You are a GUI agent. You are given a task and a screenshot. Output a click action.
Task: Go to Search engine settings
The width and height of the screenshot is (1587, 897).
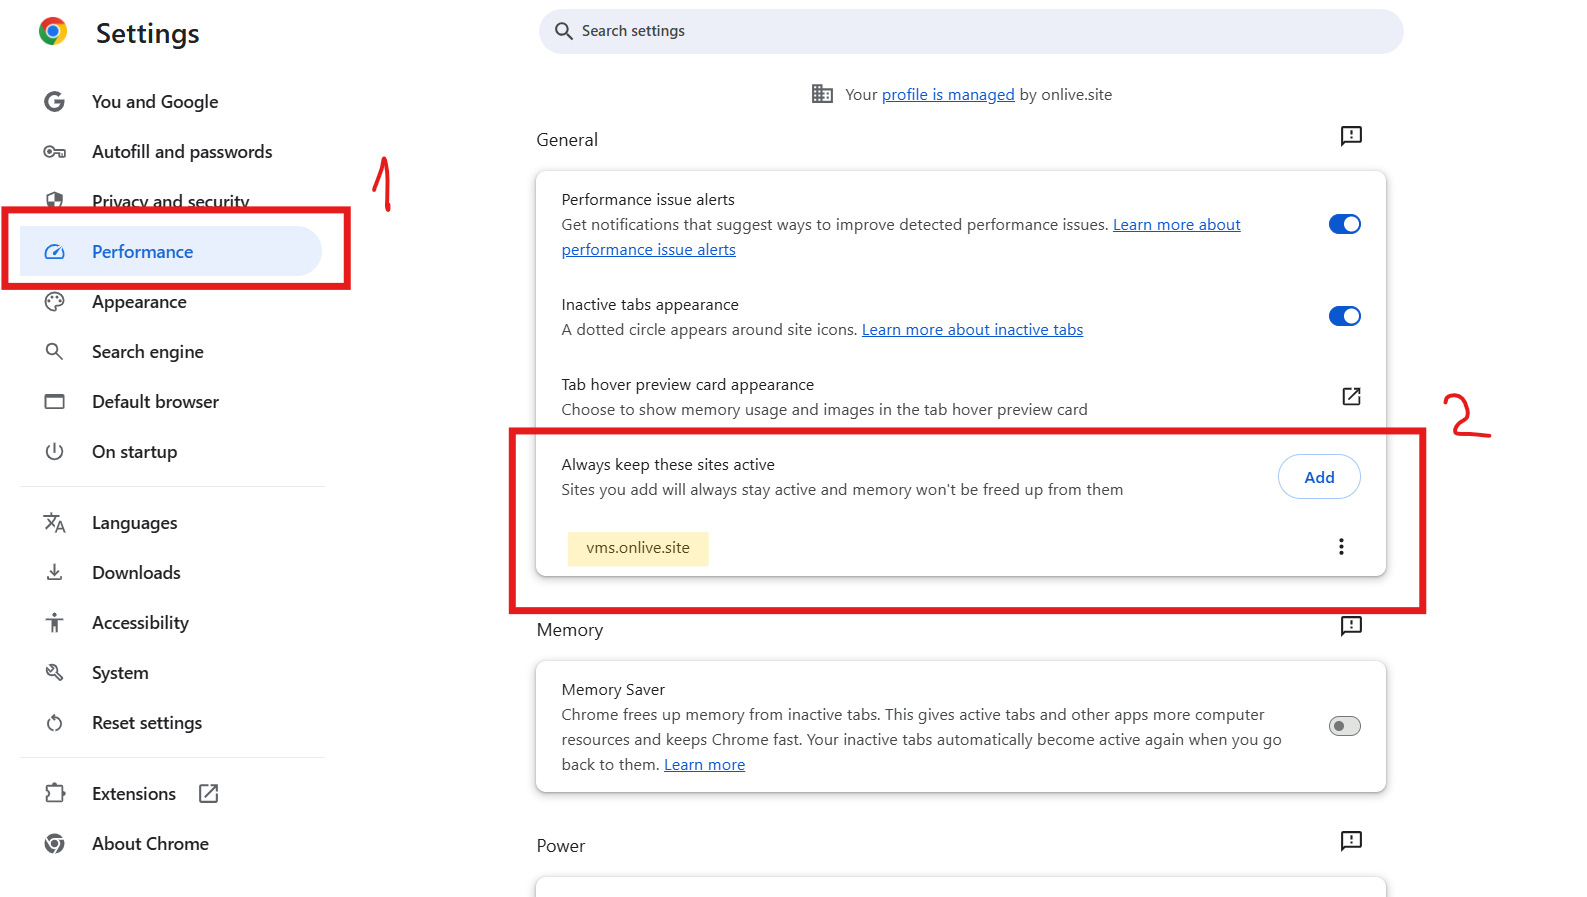[x=147, y=352]
